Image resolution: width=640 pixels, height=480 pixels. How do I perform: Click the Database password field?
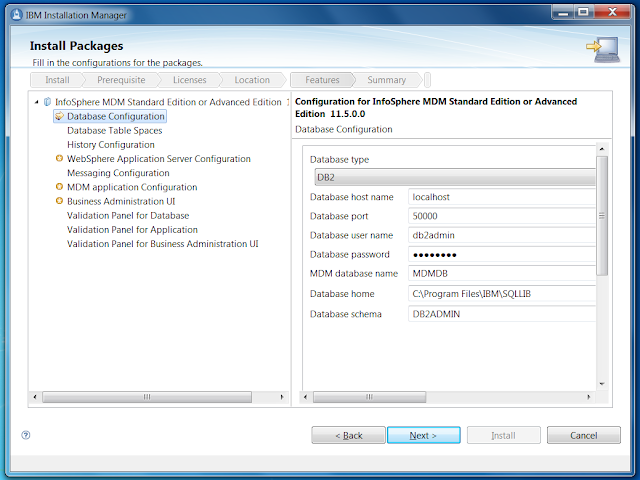[502, 254]
